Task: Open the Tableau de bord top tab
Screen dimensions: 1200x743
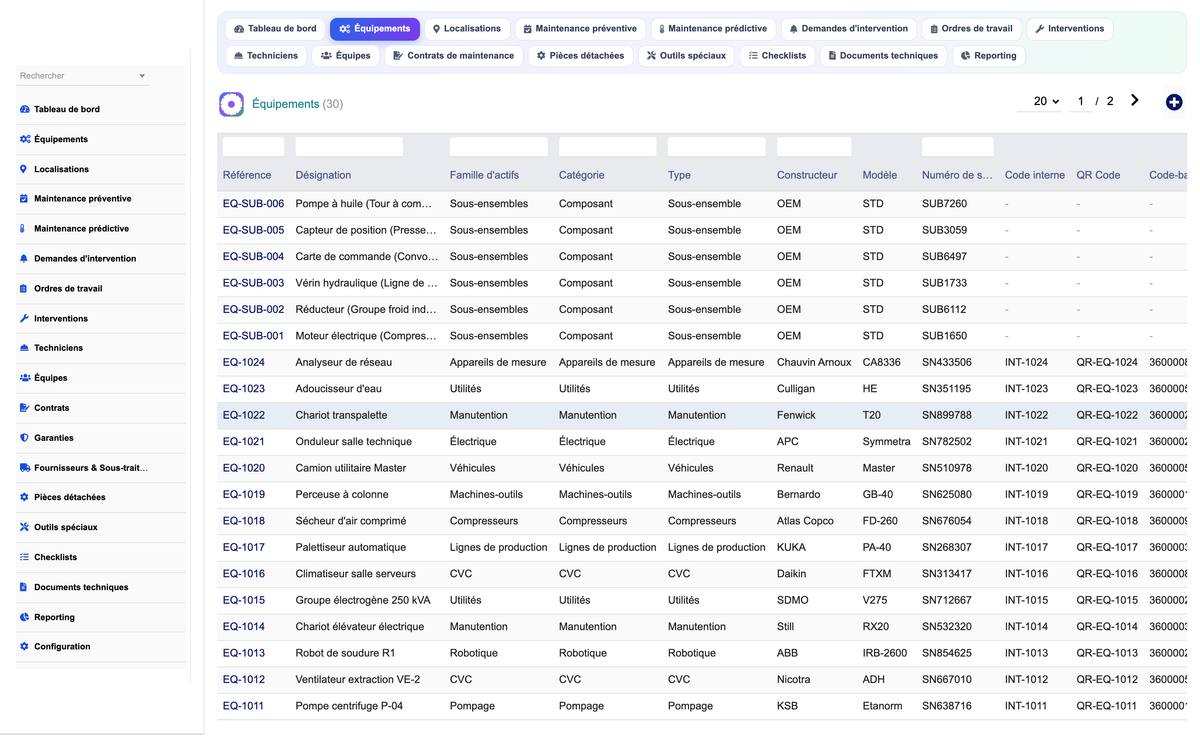Action: click(x=275, y=29)
